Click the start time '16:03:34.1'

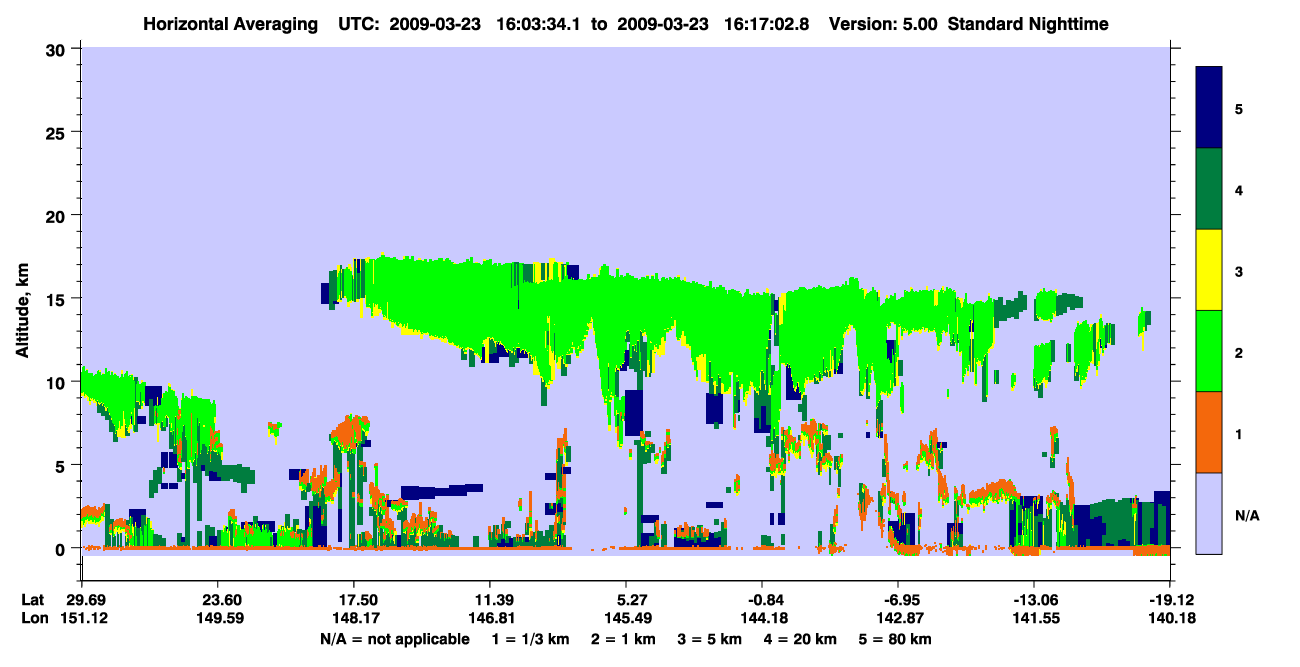coord(539,23)
